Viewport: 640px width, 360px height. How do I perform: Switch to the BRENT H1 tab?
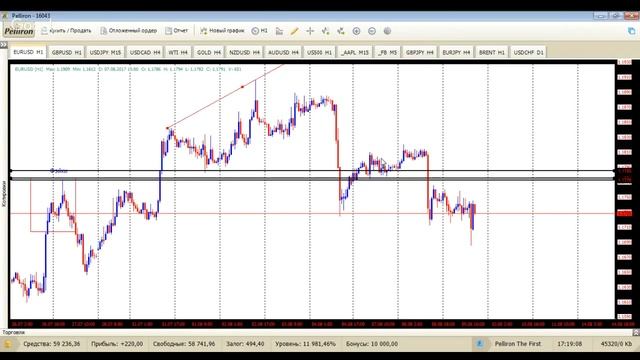click(491, 53)
